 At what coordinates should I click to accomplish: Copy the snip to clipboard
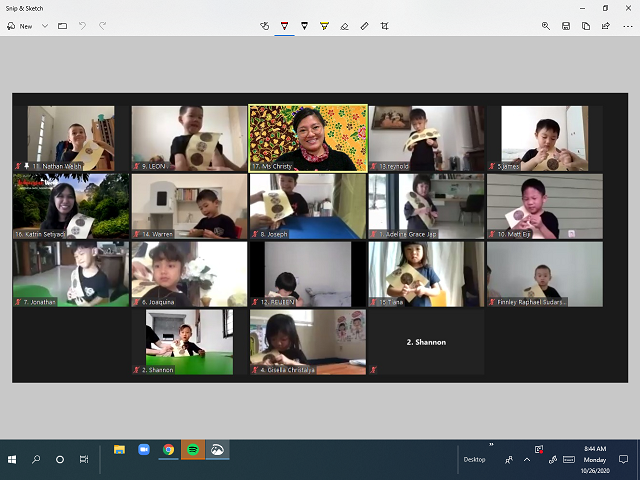click(x=586, y=26)
